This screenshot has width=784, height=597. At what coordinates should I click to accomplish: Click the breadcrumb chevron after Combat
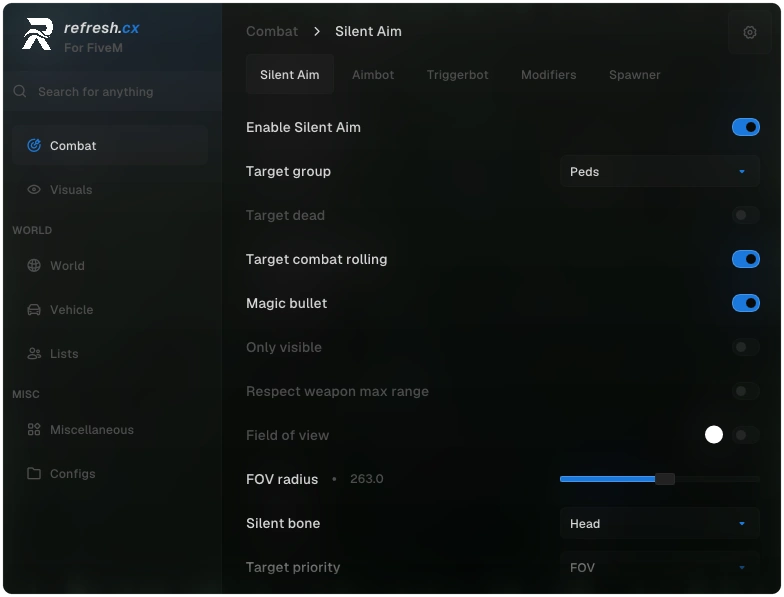click(316, 32)
